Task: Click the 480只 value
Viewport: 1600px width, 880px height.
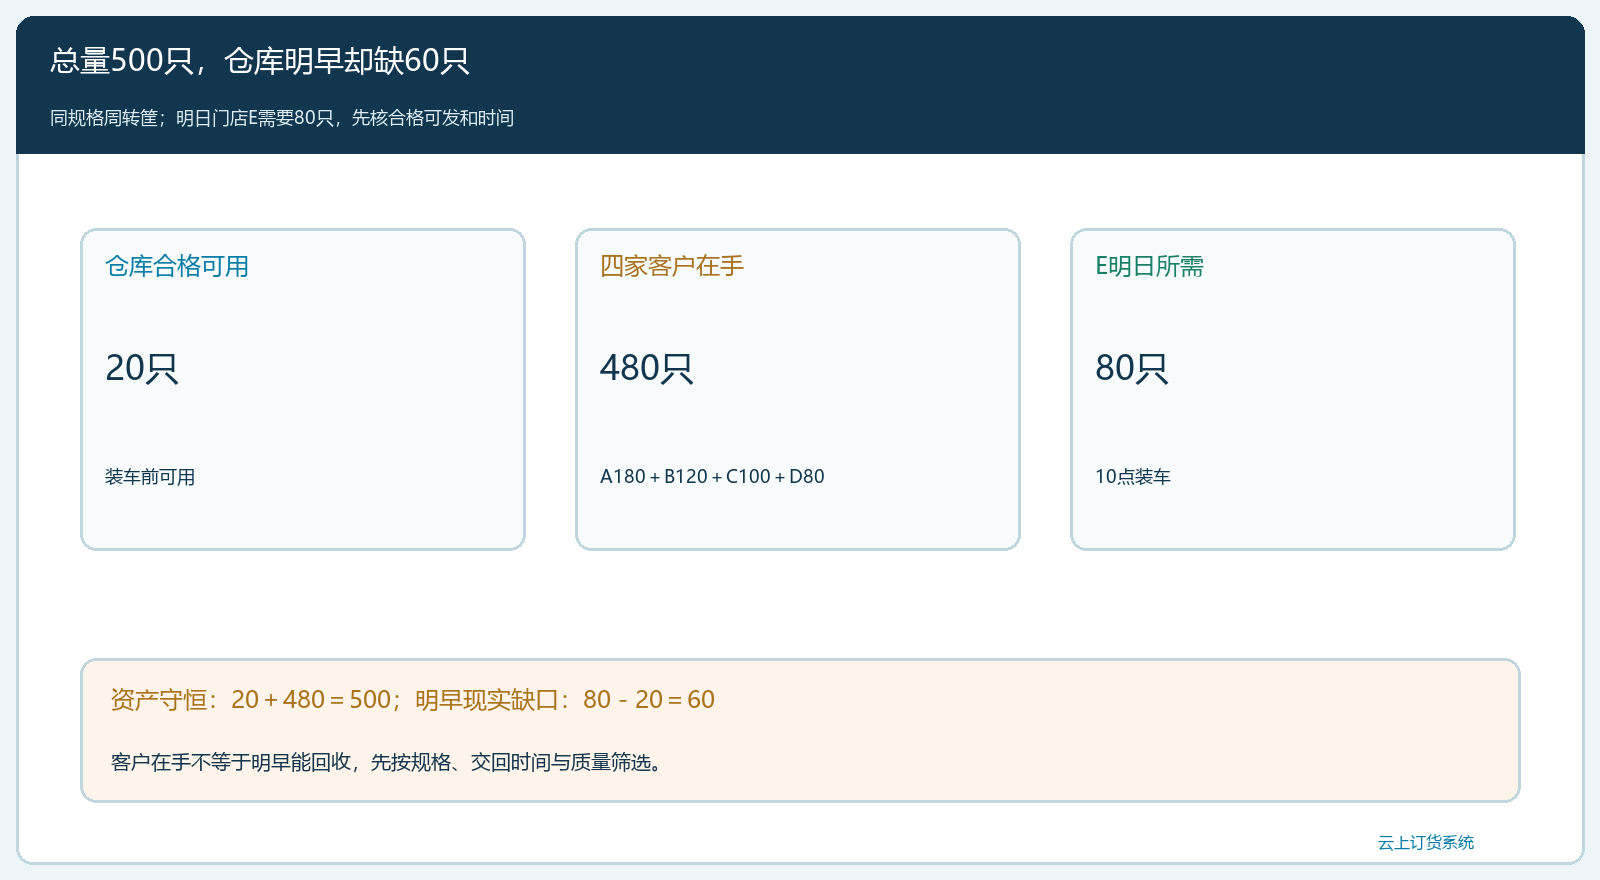Action: click(647, 368)
